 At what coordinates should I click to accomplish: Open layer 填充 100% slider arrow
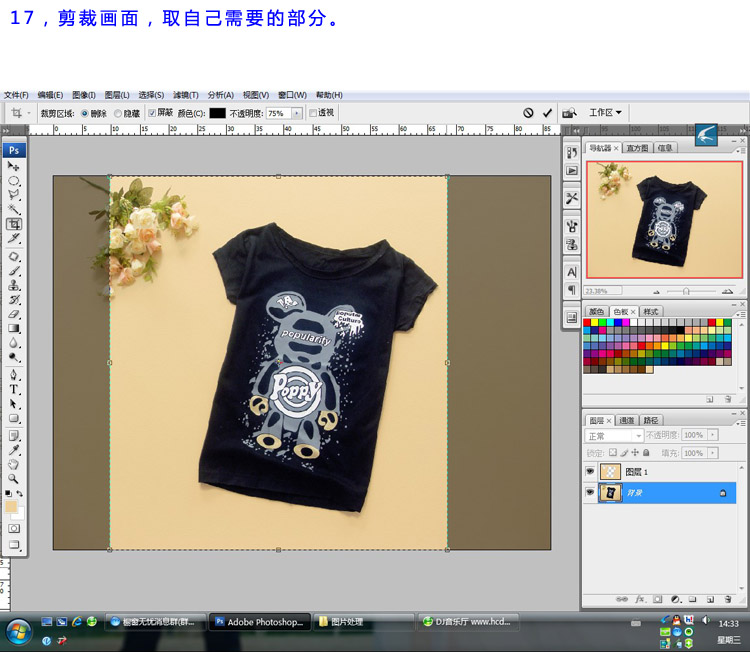point(713,453)
